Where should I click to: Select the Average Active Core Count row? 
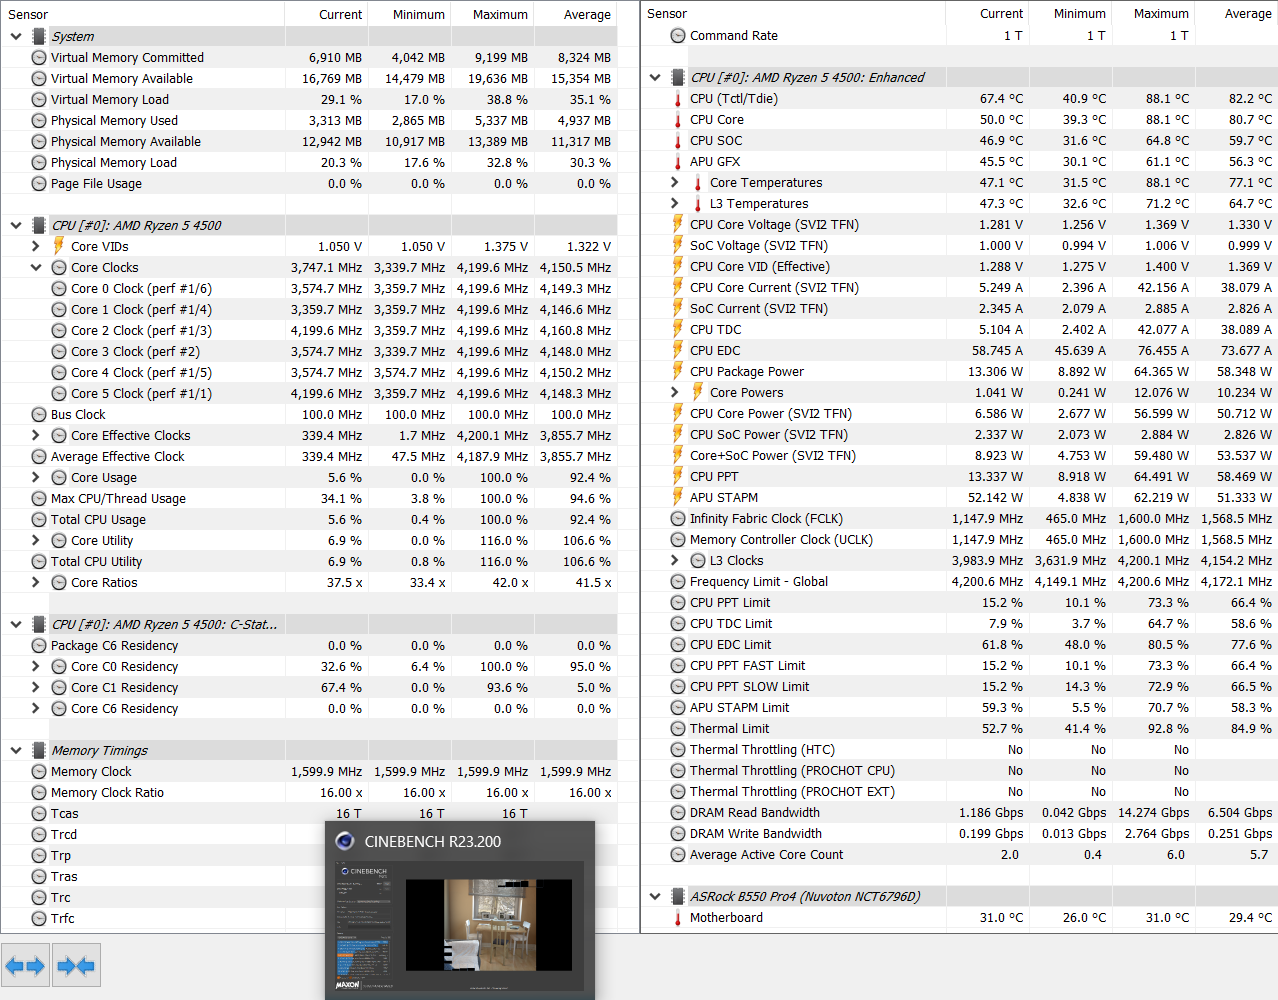coord(960,854)
